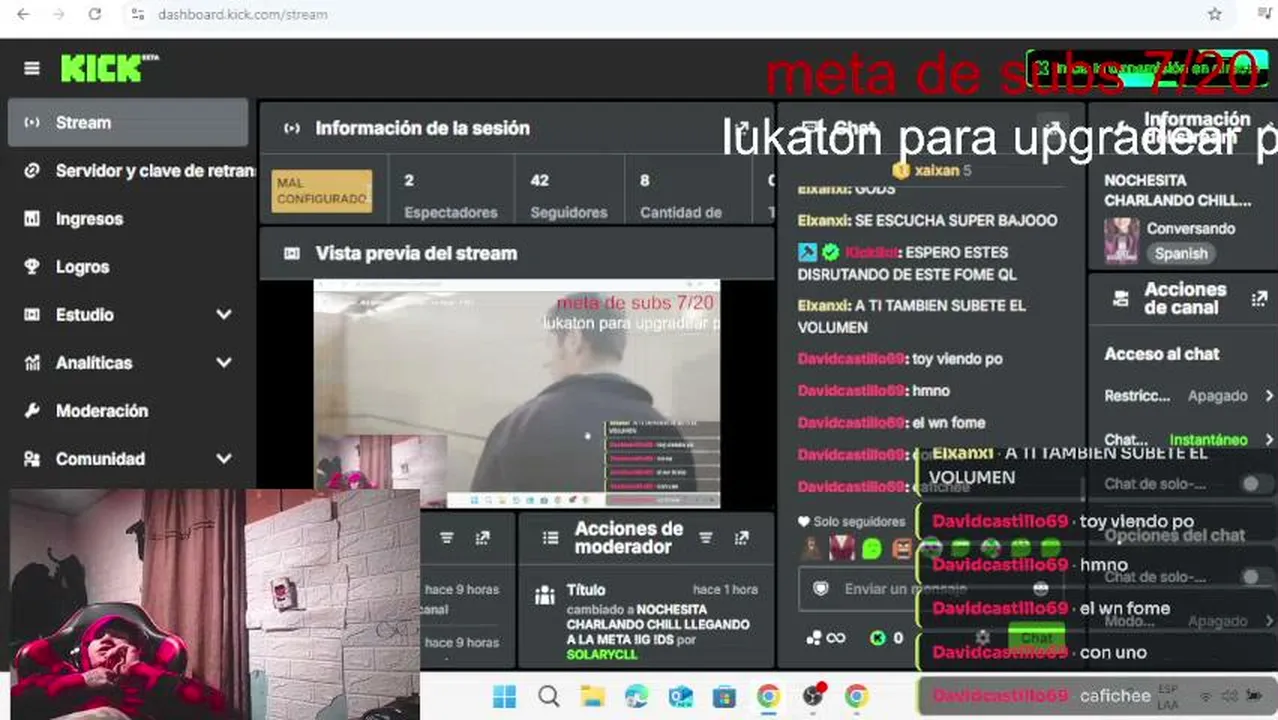This screenshot has width=1278, height=720.
Task: Open File Explorer from the taskbar
Action: (x=593, y=696)
